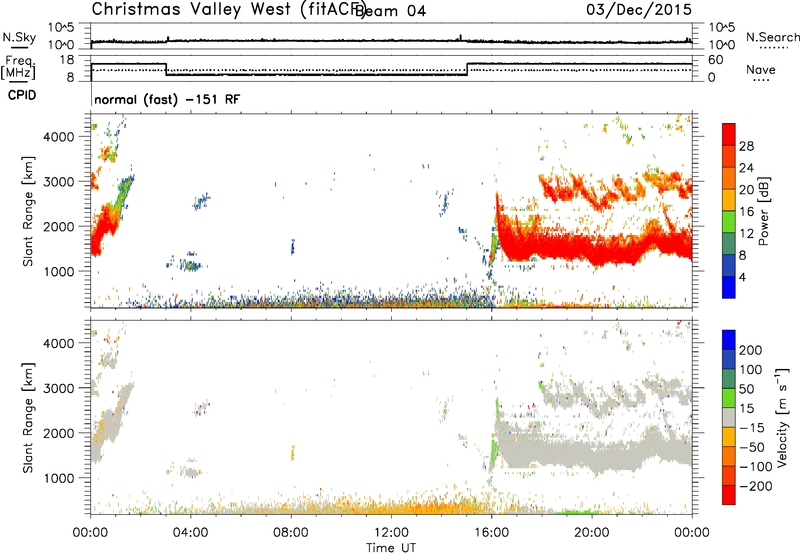Click the 'CPID' label

pyautogui.click(x=22, y=95)
